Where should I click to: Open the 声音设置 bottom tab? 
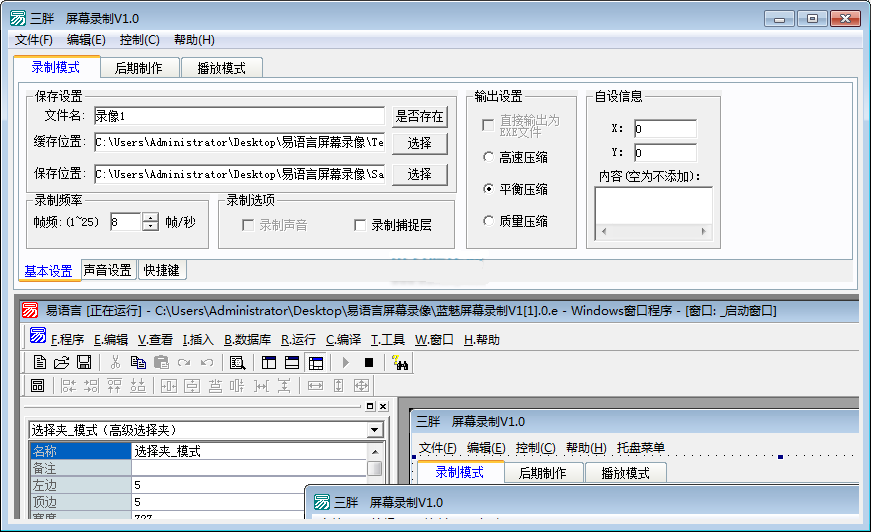click(108, 270)
